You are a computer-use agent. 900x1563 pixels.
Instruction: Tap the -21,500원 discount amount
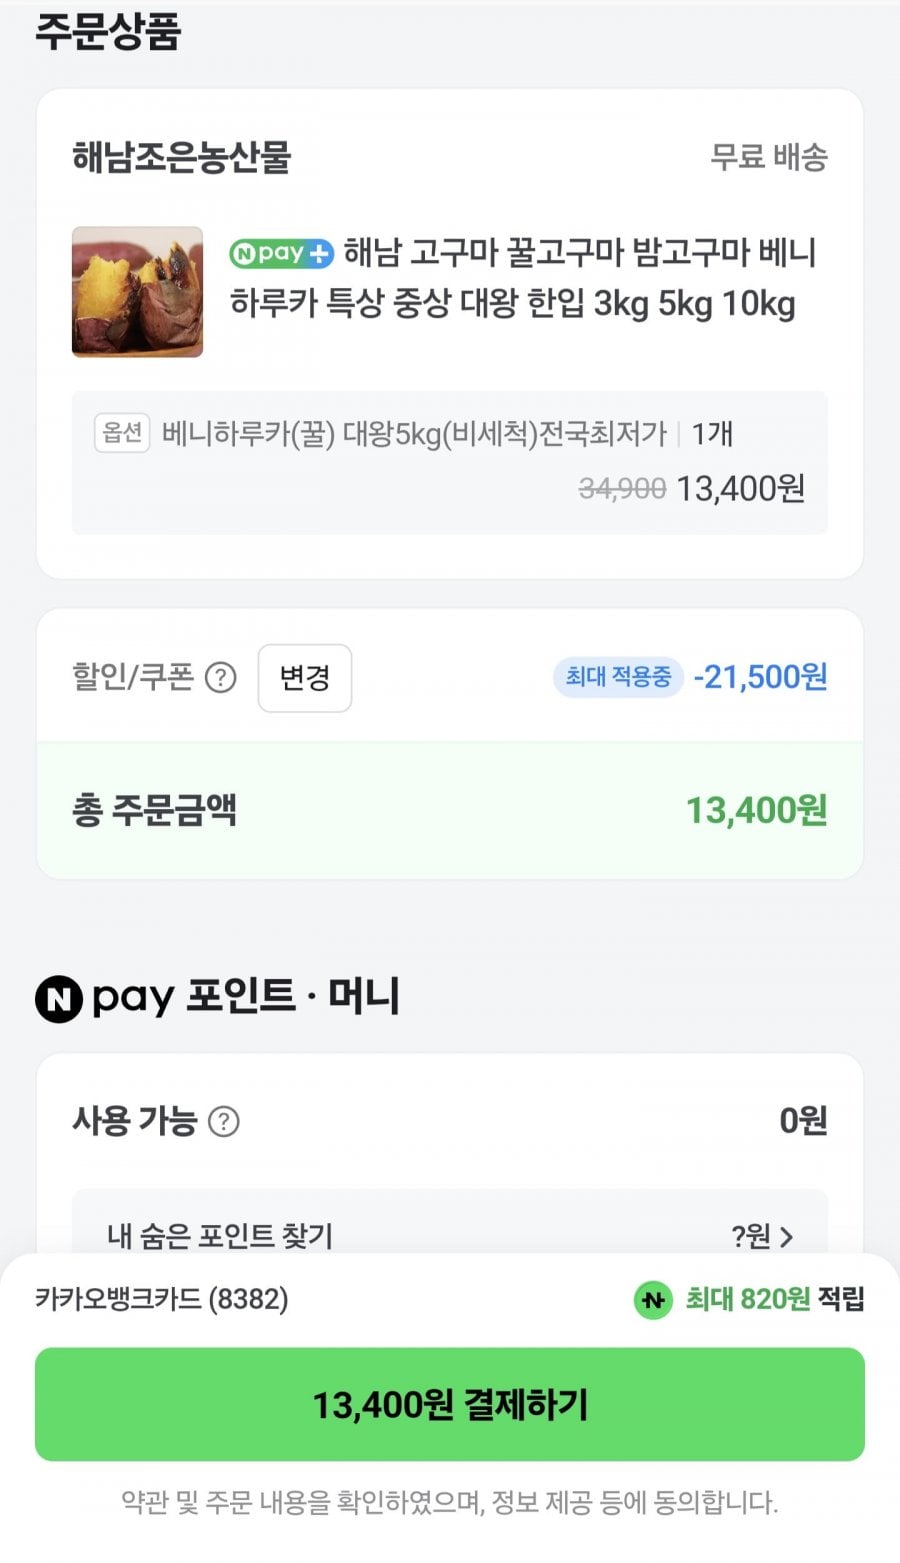pos(760,677)
